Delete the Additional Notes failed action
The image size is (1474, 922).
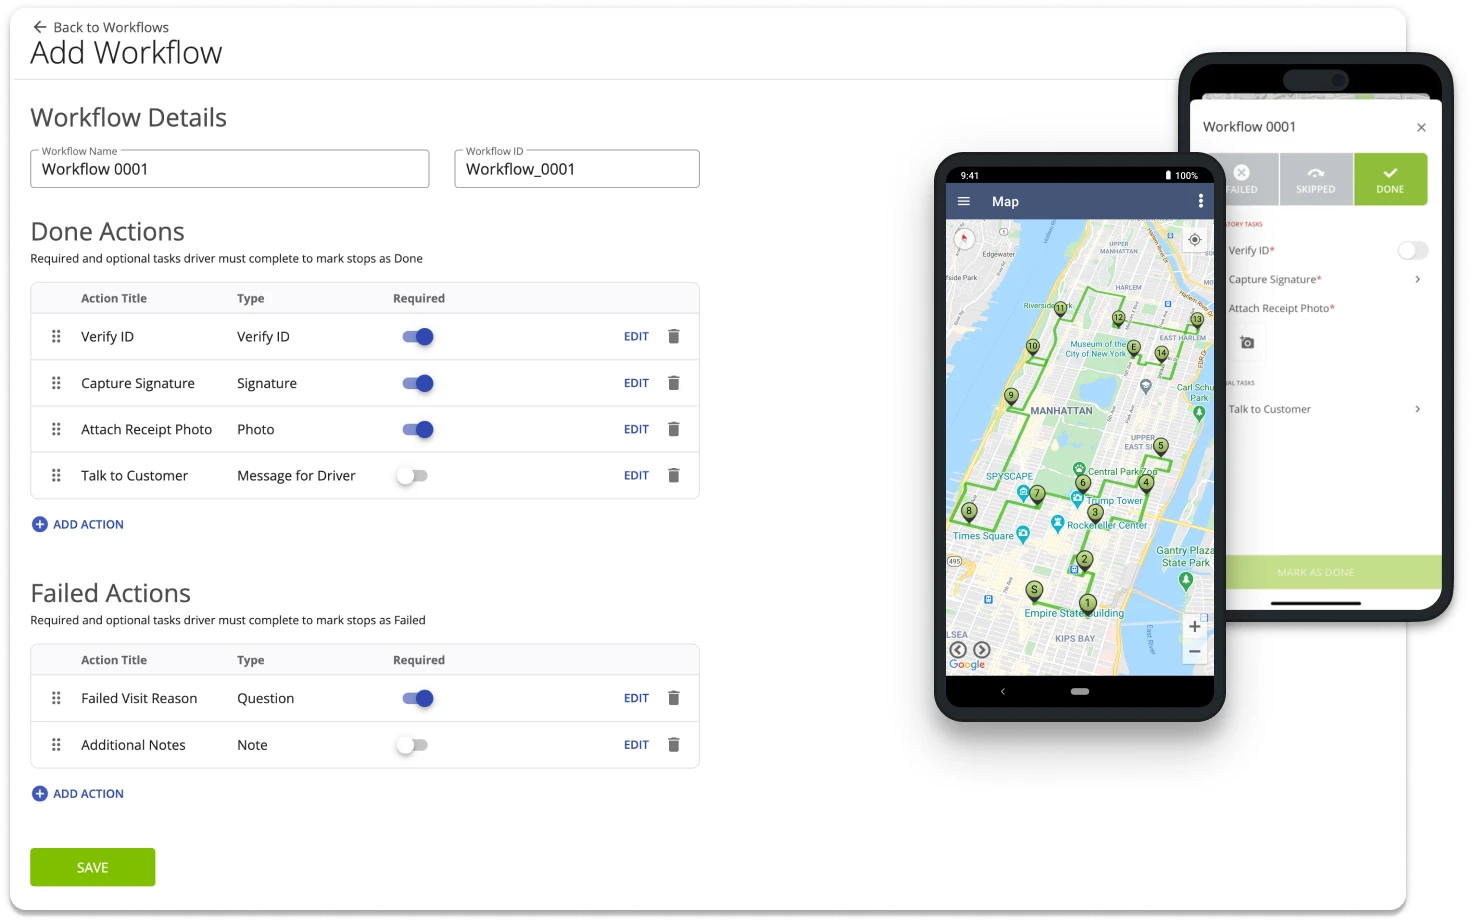(x=673, y=744)
